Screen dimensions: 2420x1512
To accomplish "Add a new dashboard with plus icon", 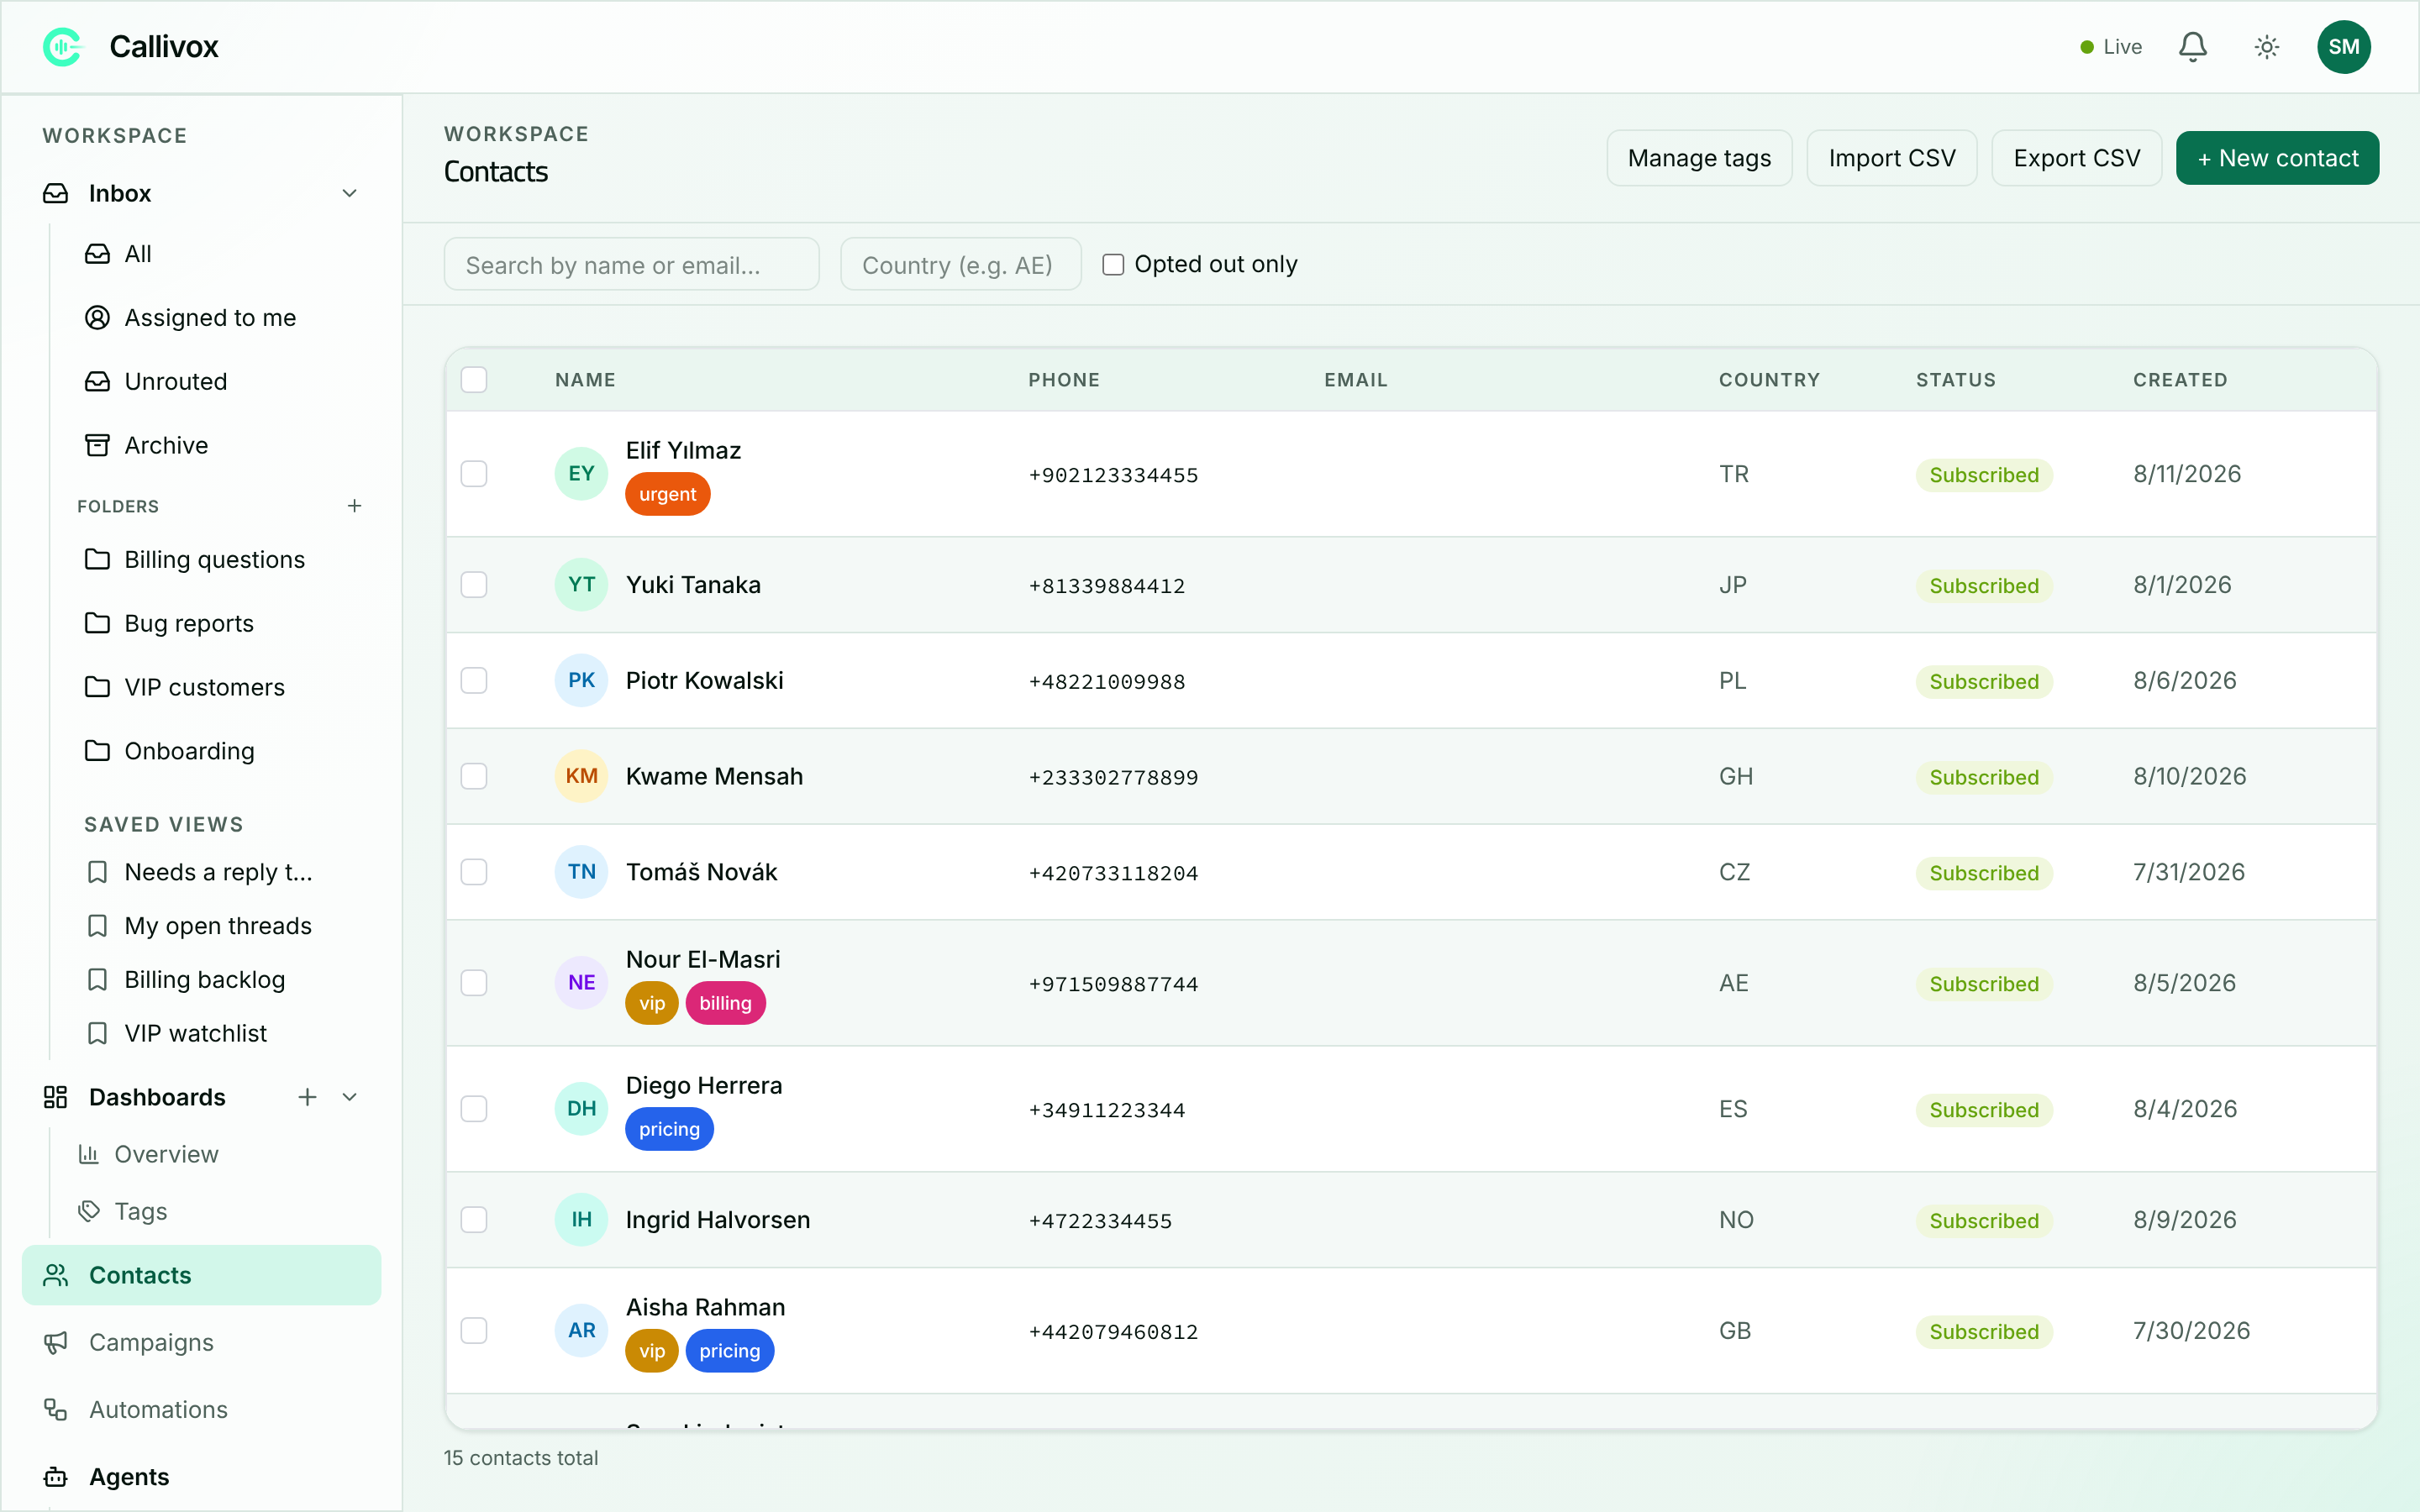I will [307, 1097].
